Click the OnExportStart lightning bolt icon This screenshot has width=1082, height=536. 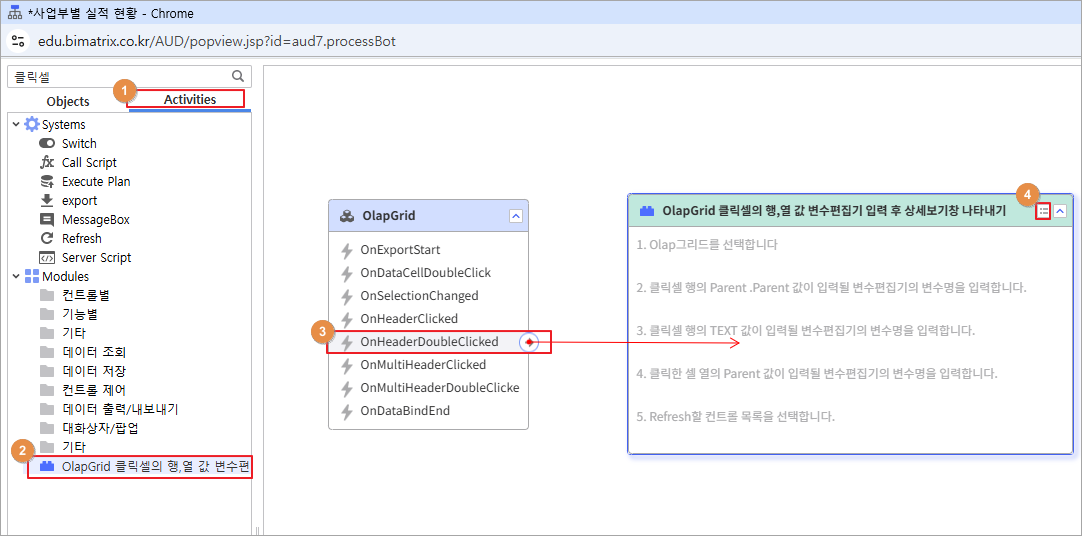coord(347,250)
